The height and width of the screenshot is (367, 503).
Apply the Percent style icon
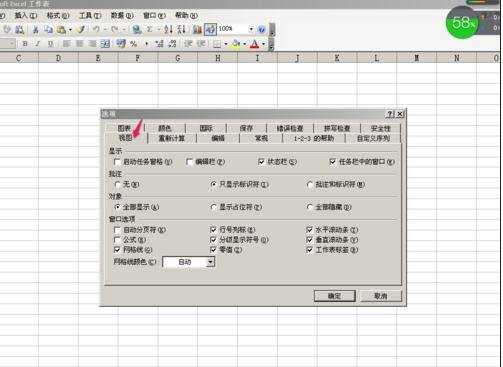coord(134,44)
